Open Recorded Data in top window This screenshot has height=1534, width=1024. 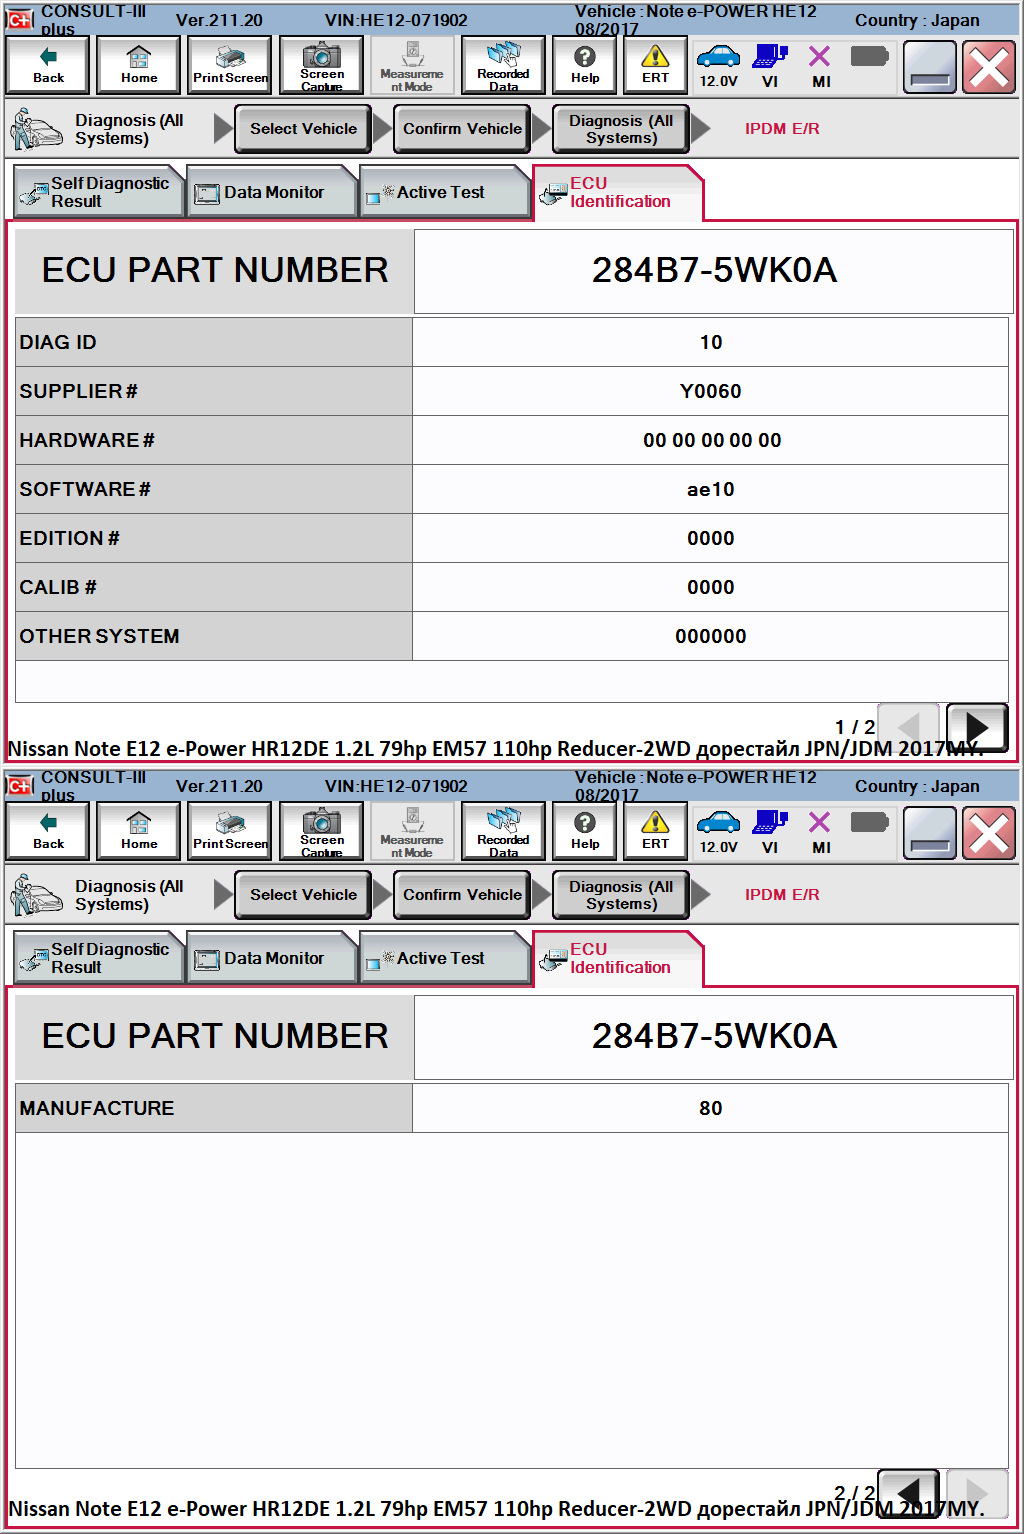(x=503, y=65)
